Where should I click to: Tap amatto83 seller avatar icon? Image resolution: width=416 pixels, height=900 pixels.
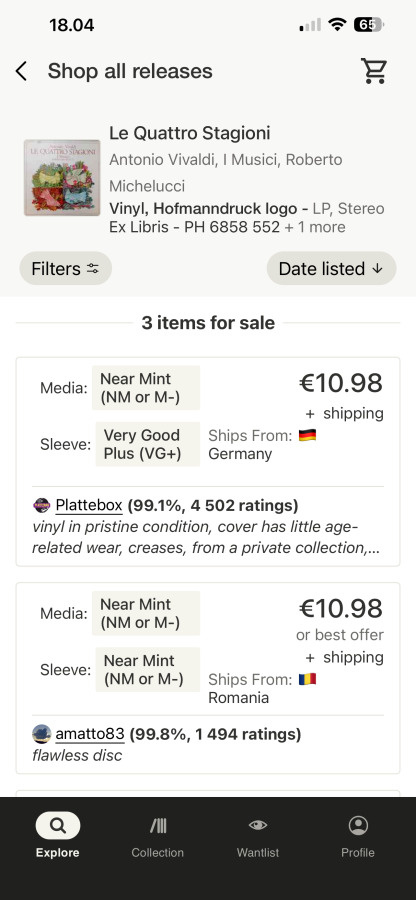tap(42, 734)
